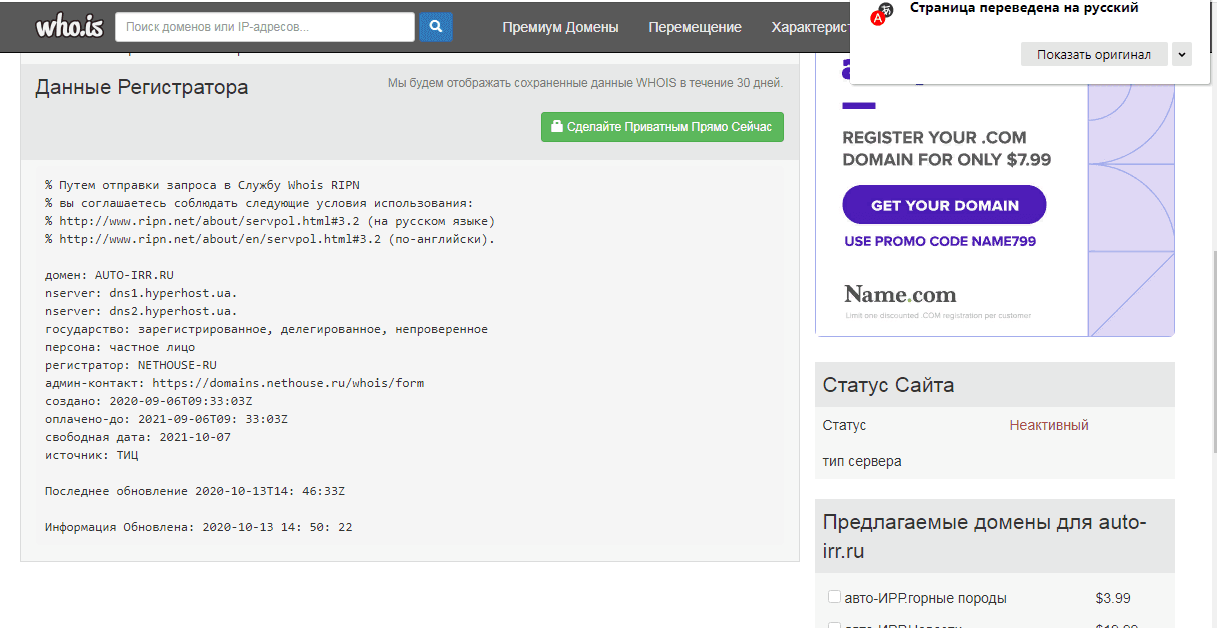
Task: Open Перемещение menu item
Action: (694, 27)
